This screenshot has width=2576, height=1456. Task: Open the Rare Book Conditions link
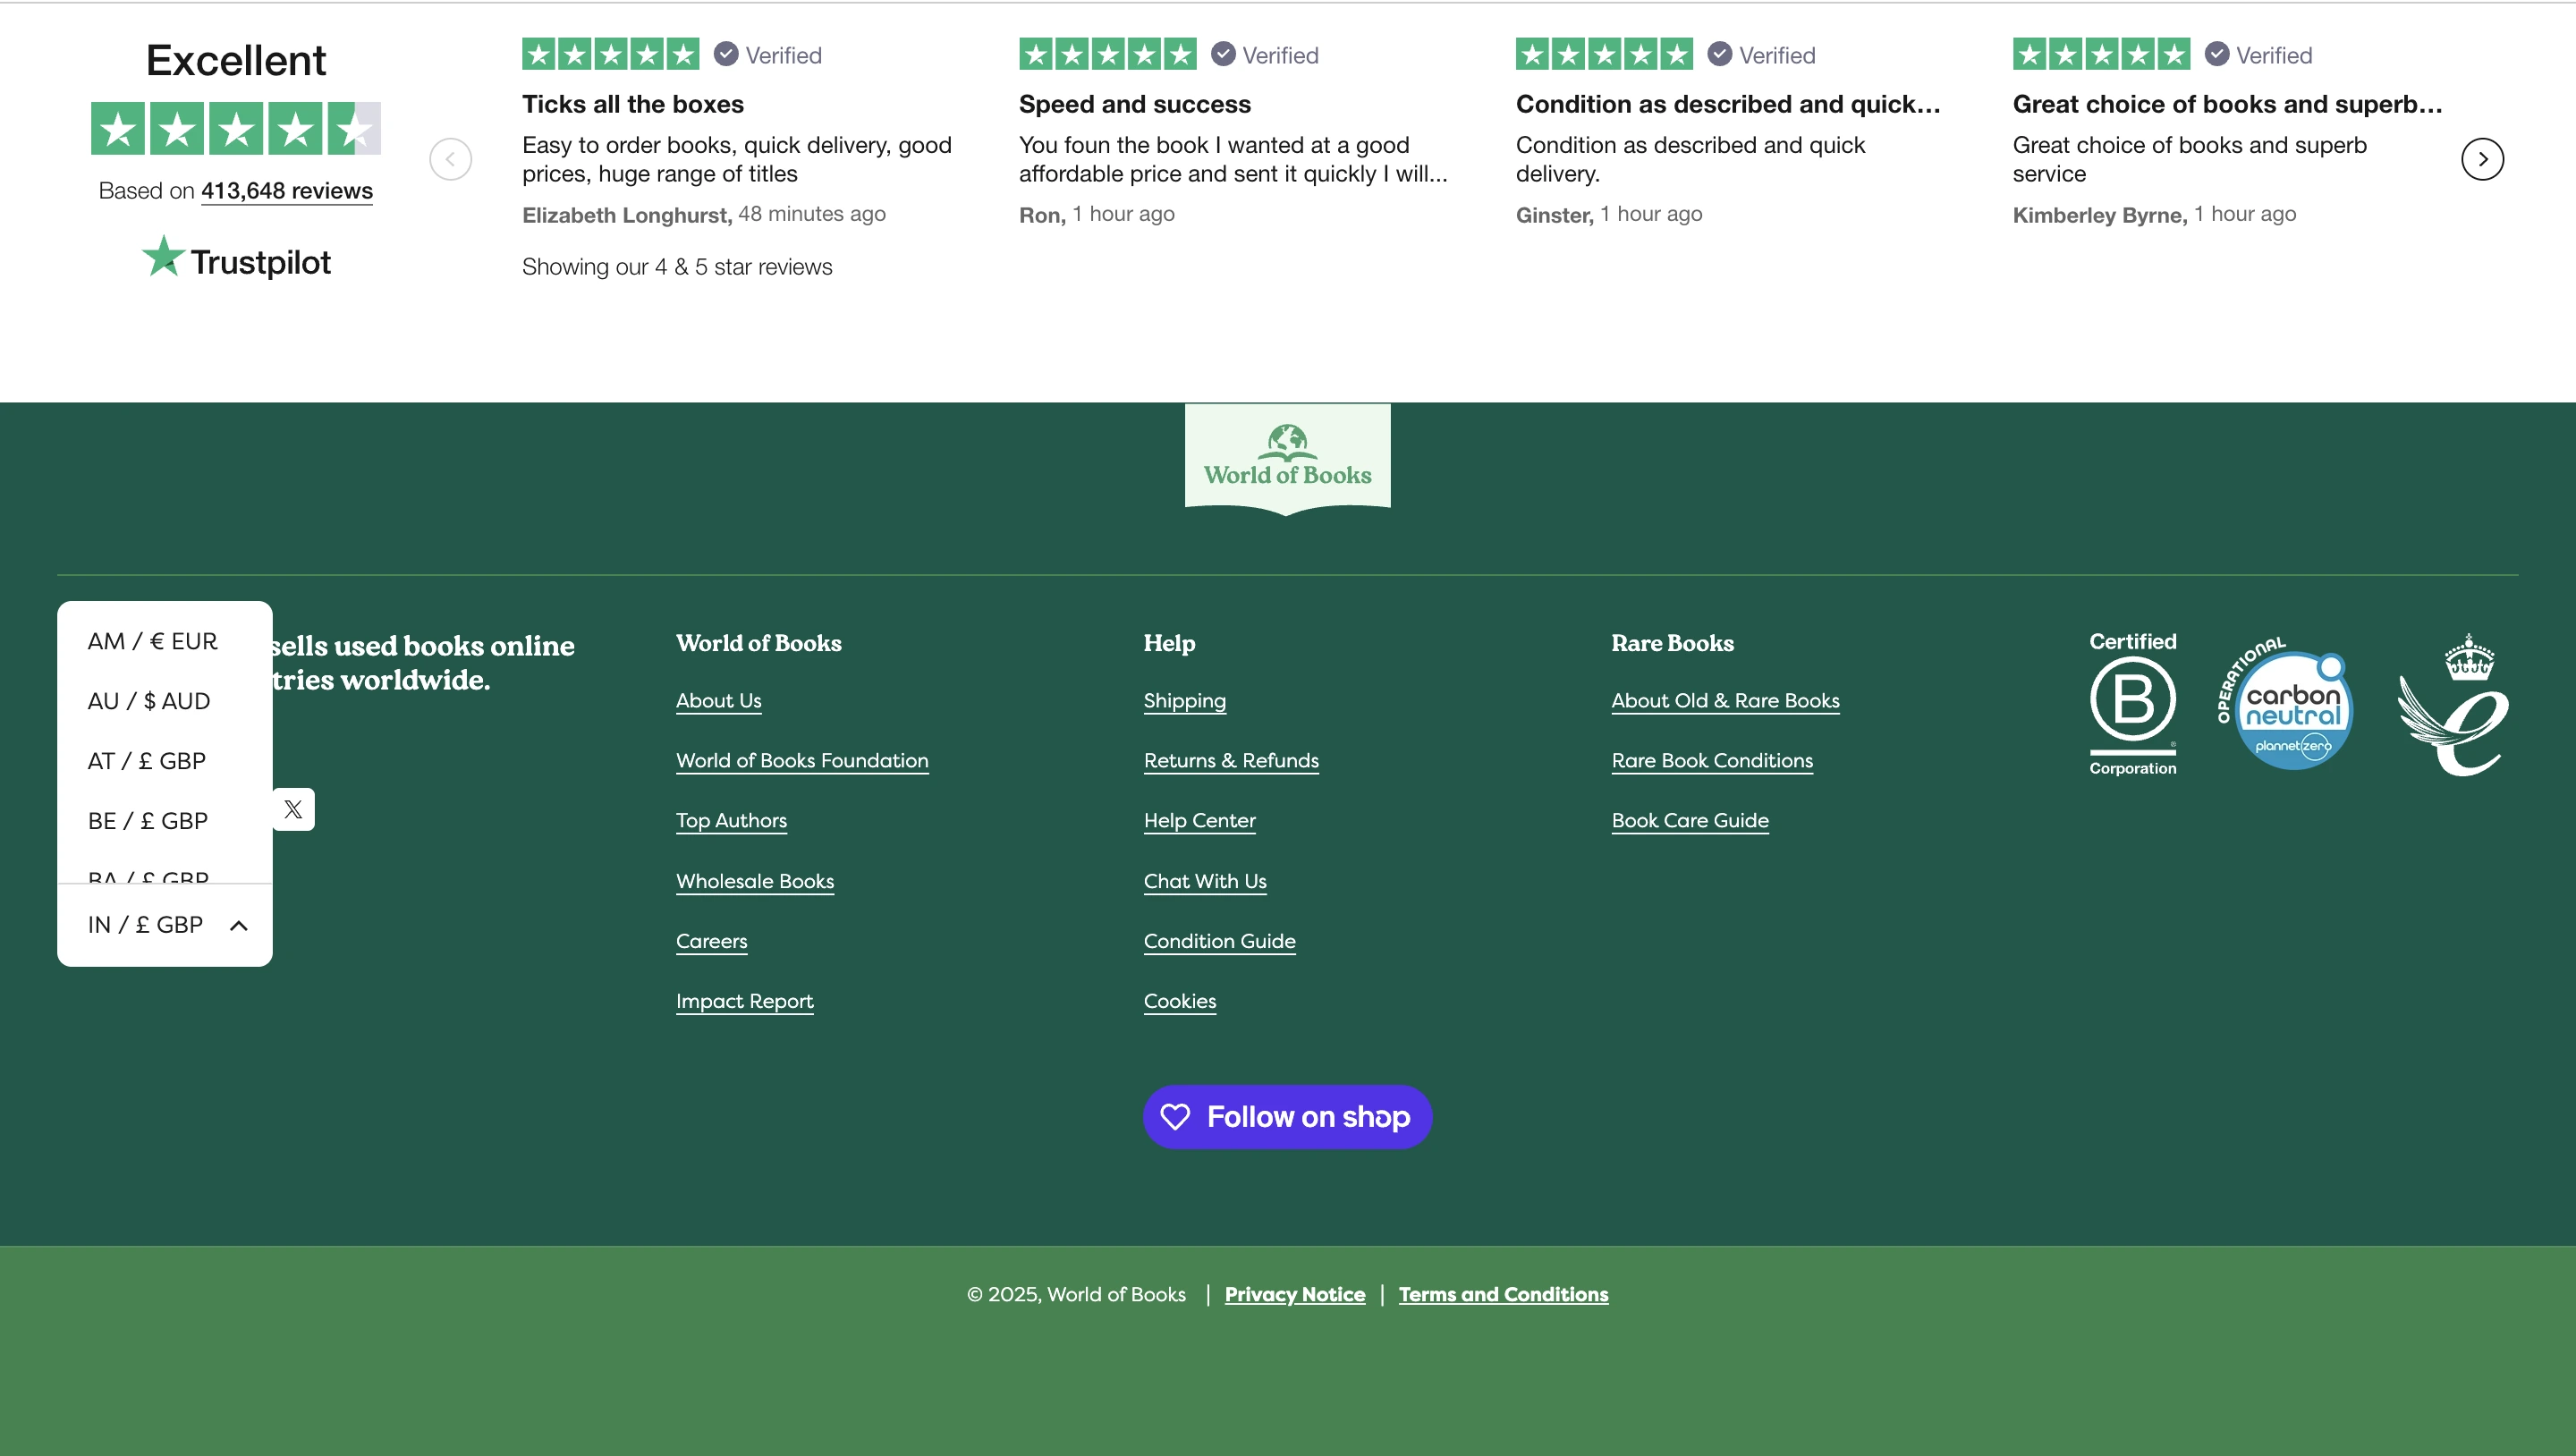click(x=1711, y=760)
